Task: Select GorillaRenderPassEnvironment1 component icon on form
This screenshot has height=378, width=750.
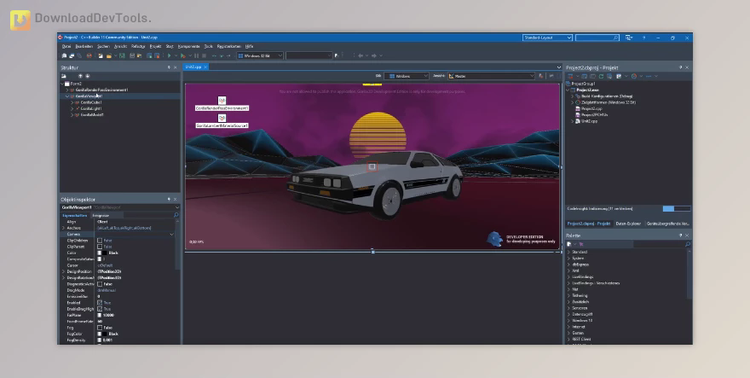Action: coord(222,100)
